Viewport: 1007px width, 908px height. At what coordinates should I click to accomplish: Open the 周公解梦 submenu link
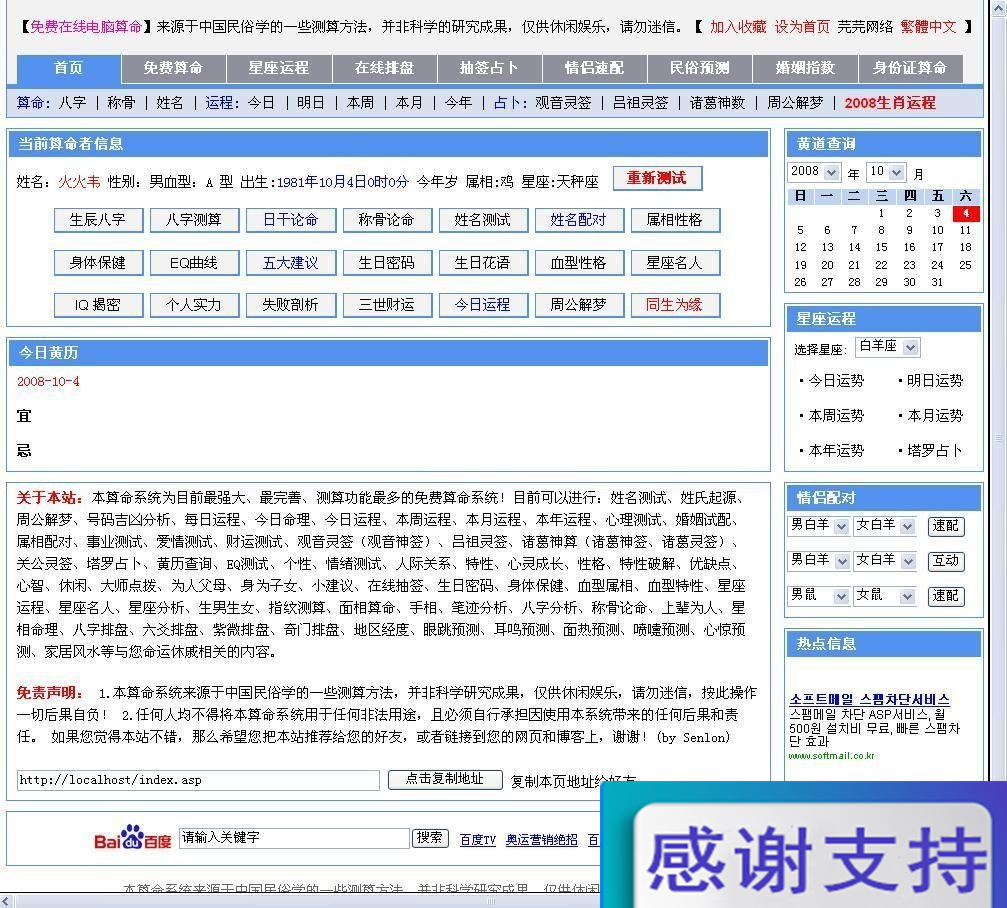(x=795, y=103)
